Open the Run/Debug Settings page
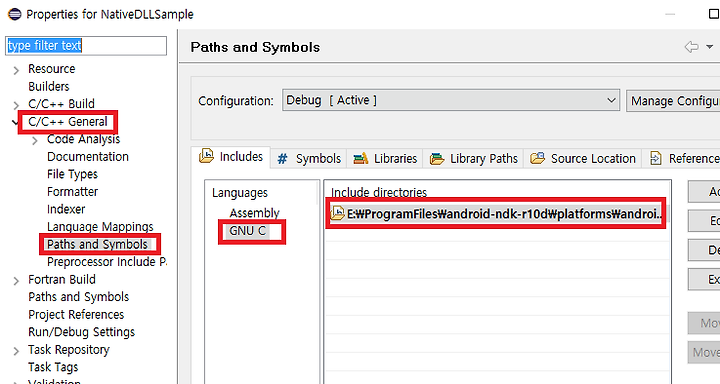The height and width of the screenshot is (384, 720). (x=81, y=332)
